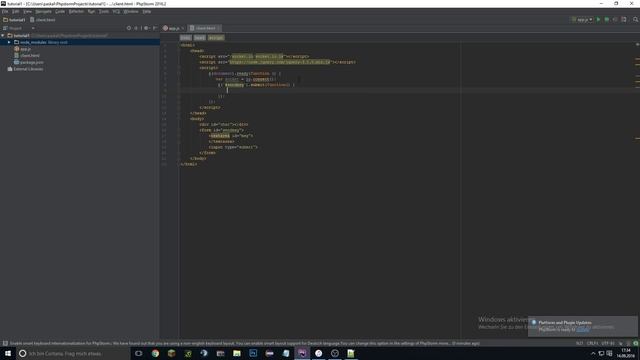Open the View menu
This screenshot has width=640, height=360.
point(27,11)
